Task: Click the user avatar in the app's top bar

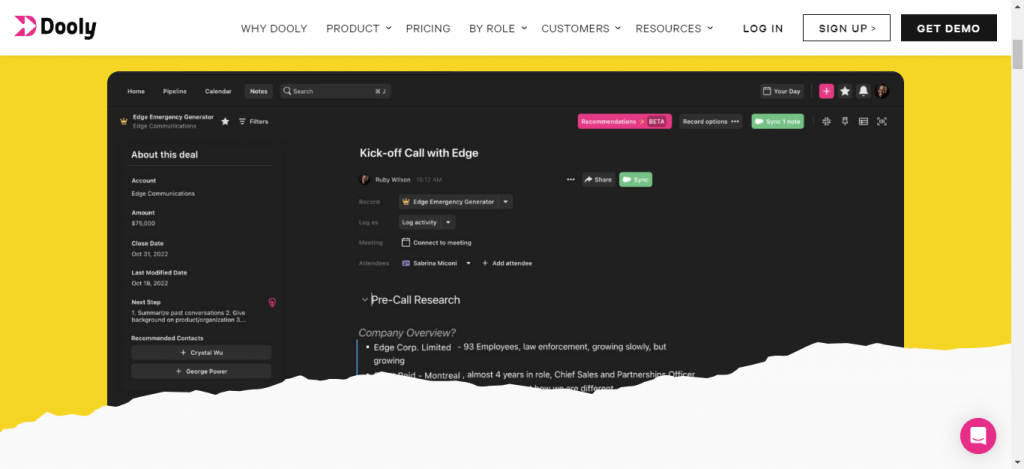Action: 882,91
